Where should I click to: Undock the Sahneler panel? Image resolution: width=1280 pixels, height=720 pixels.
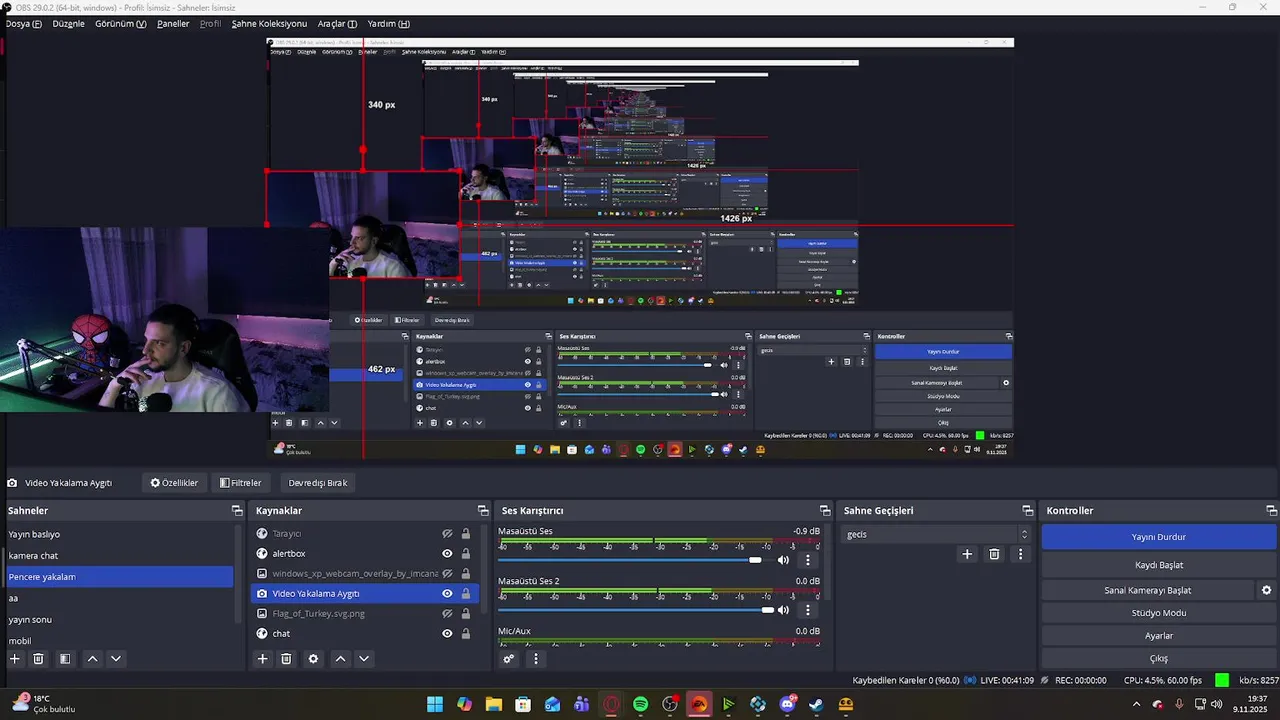coord(237,511)
